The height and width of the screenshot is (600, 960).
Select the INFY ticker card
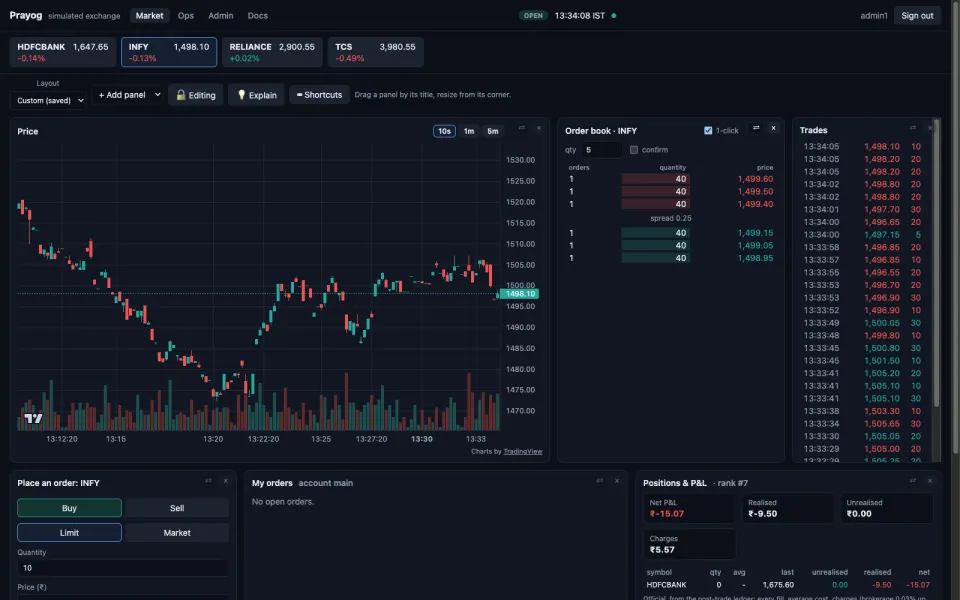(x=169, y=52)
